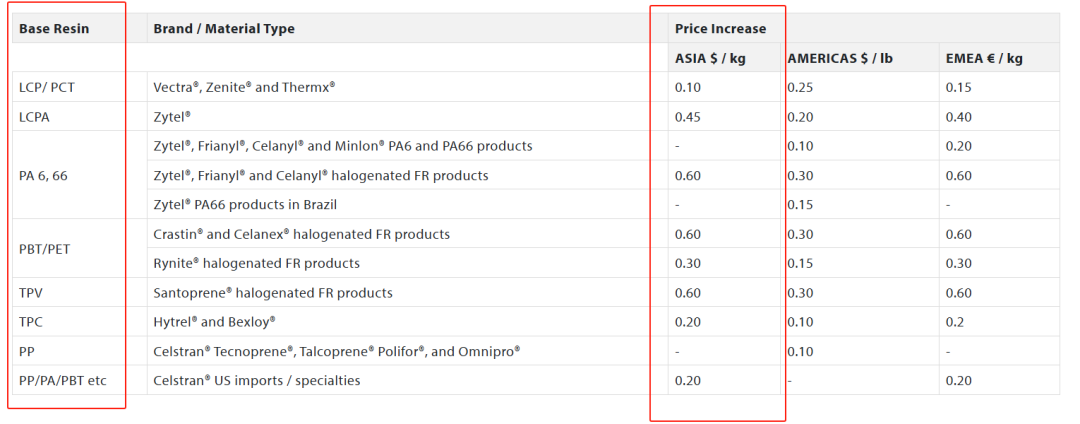
Task: Select the 0.25 AMERICAS price for LCP/PCT
Action: point(800,87)
